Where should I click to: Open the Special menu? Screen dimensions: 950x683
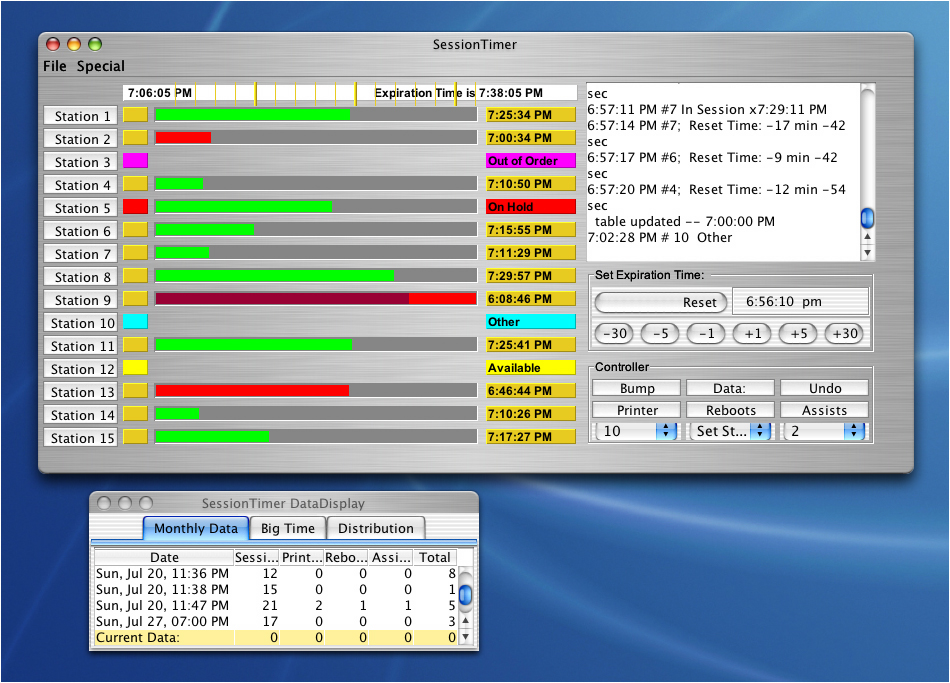pyautogui.click(x=101, y=66)
